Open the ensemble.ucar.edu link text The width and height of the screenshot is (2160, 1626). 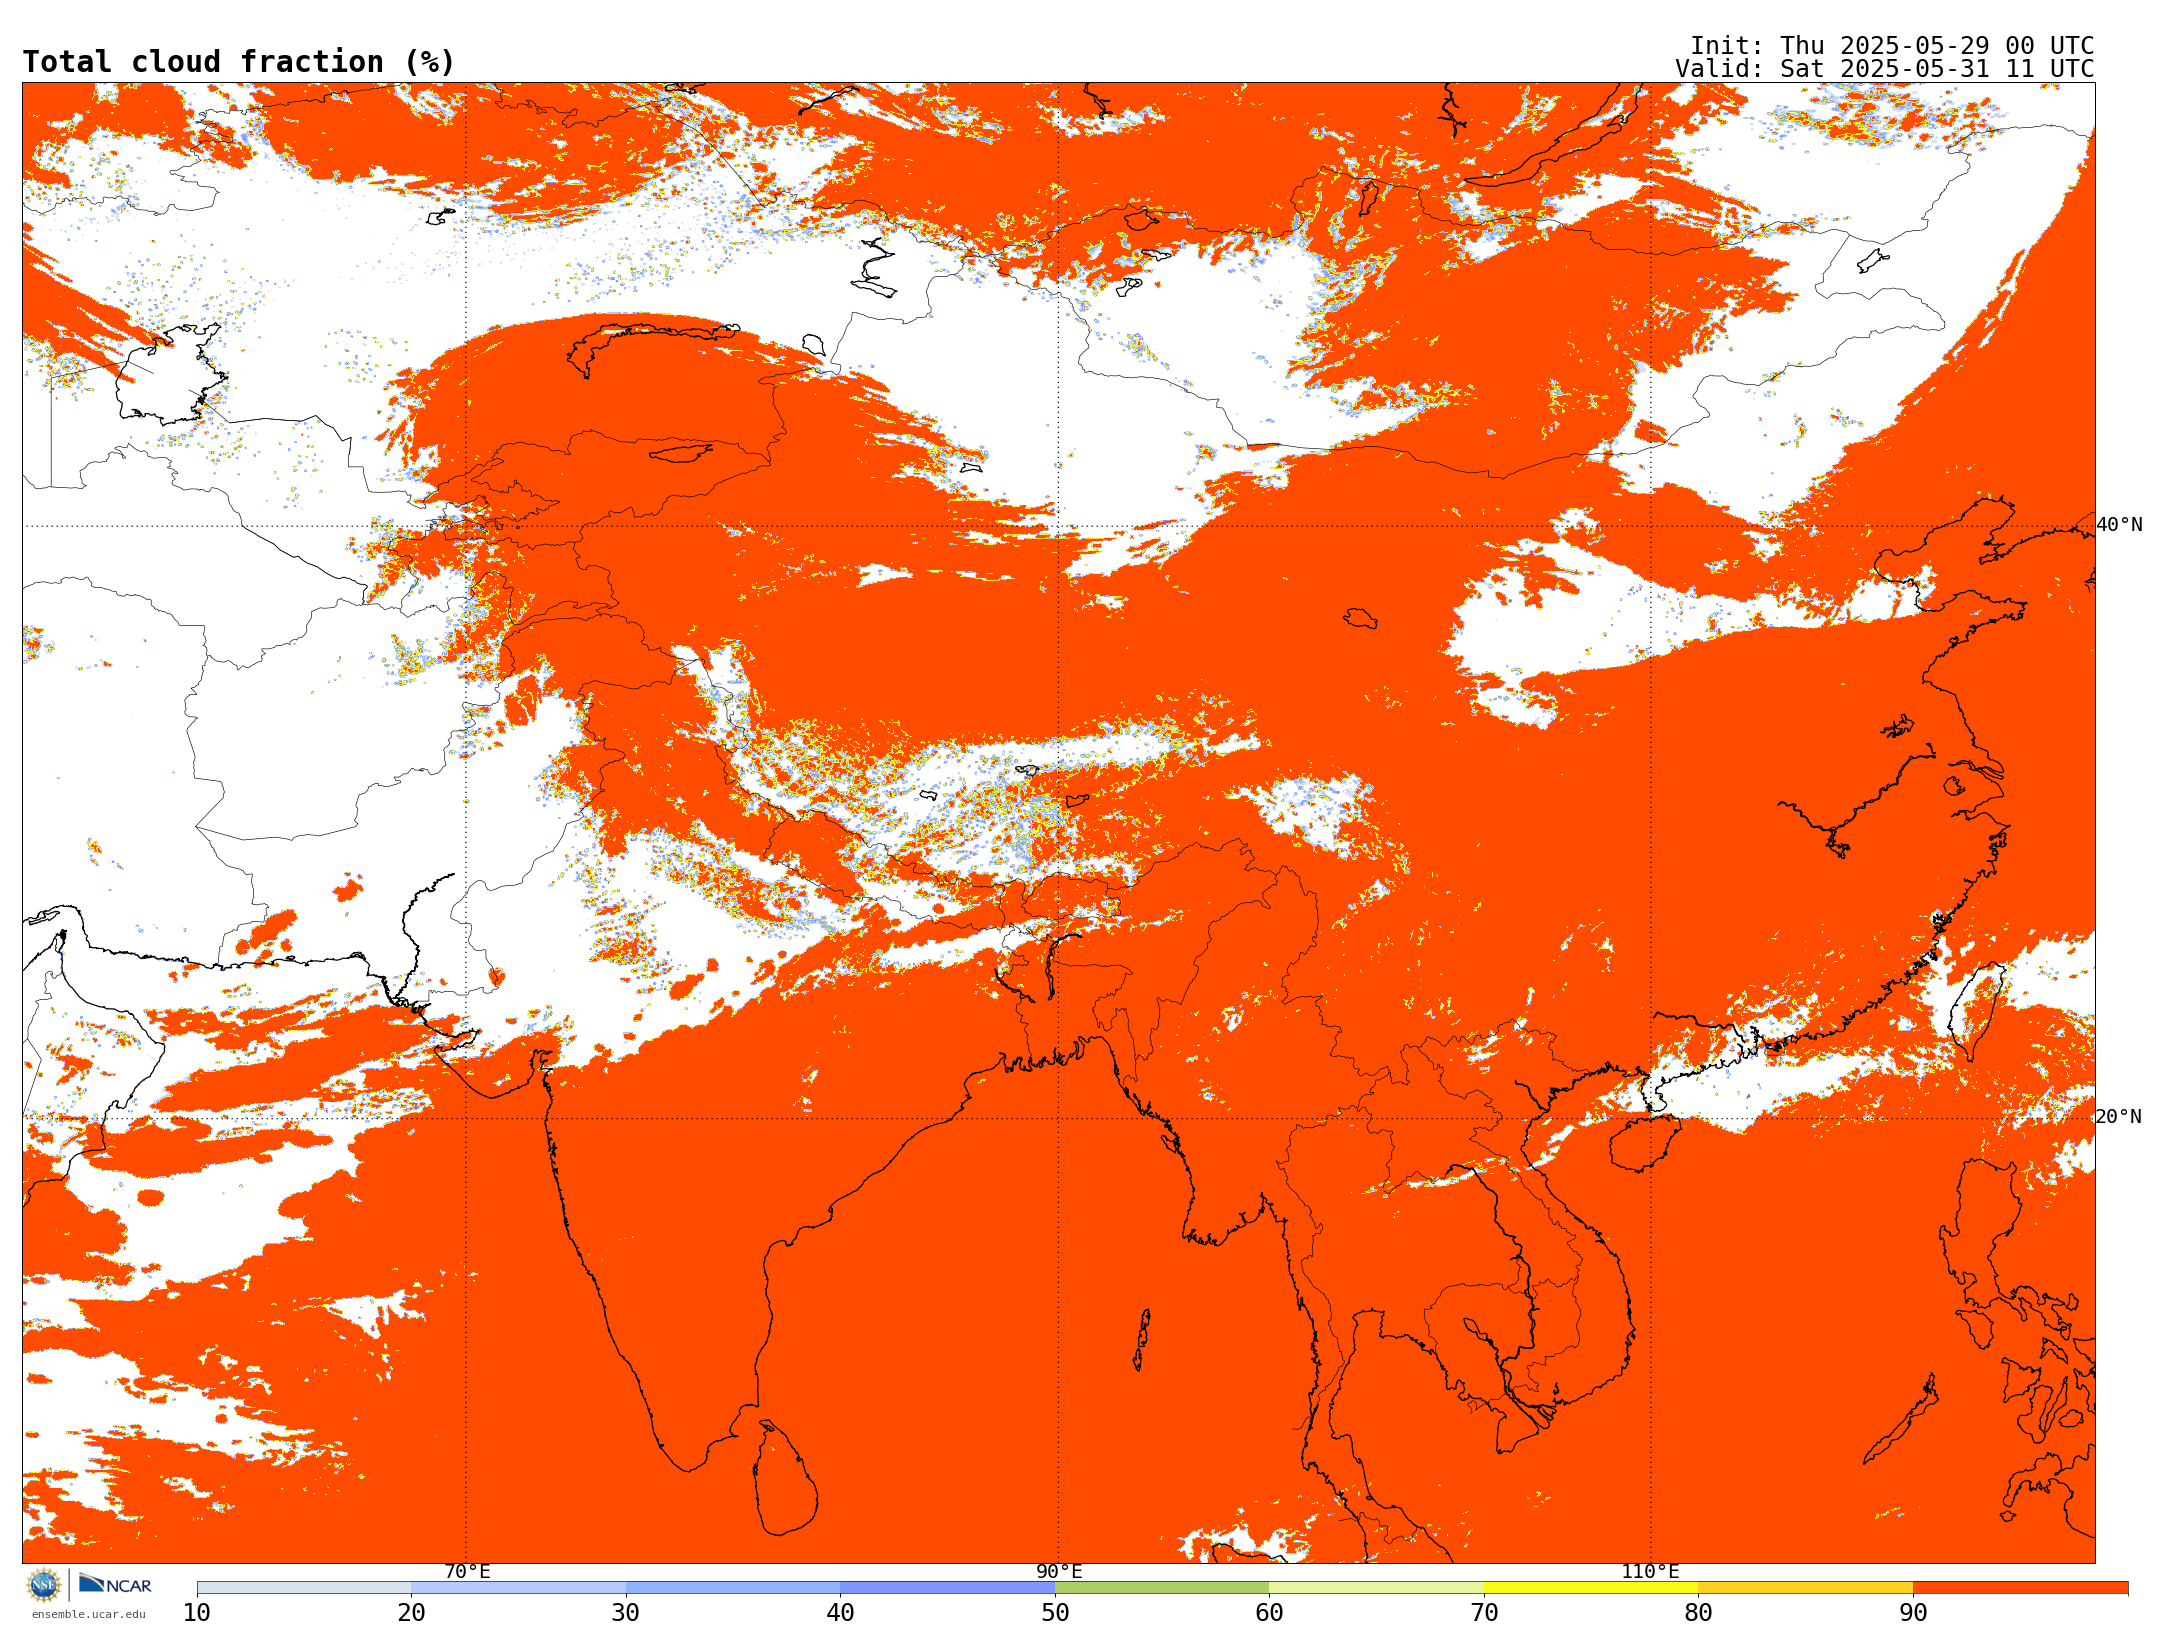tap(88, 1614)
